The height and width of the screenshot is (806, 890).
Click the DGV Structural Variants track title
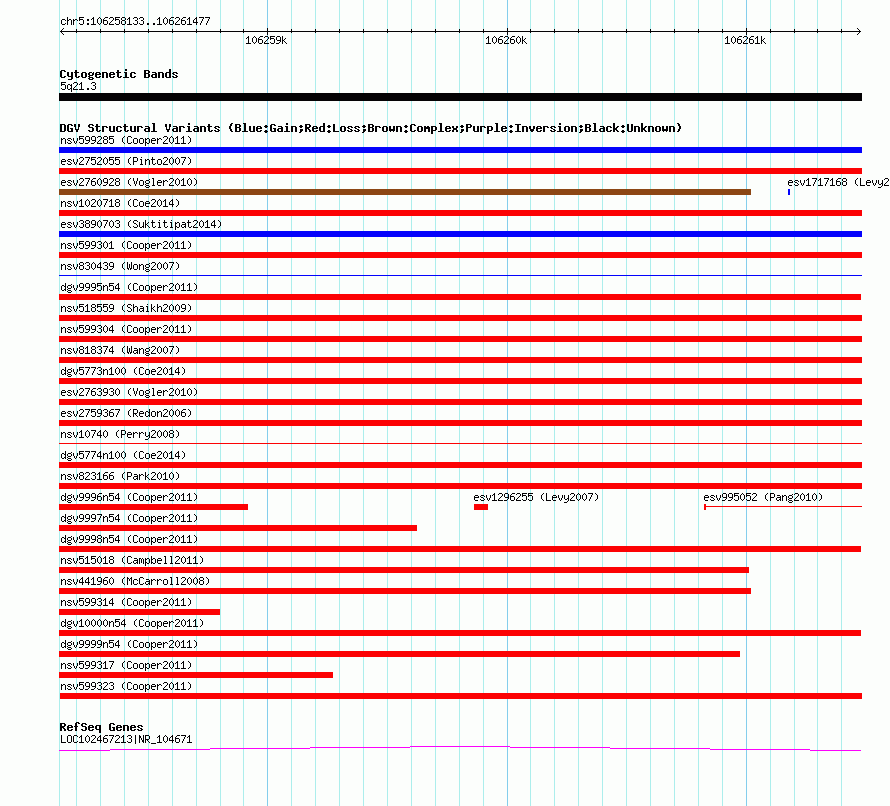tap(371, 128)
